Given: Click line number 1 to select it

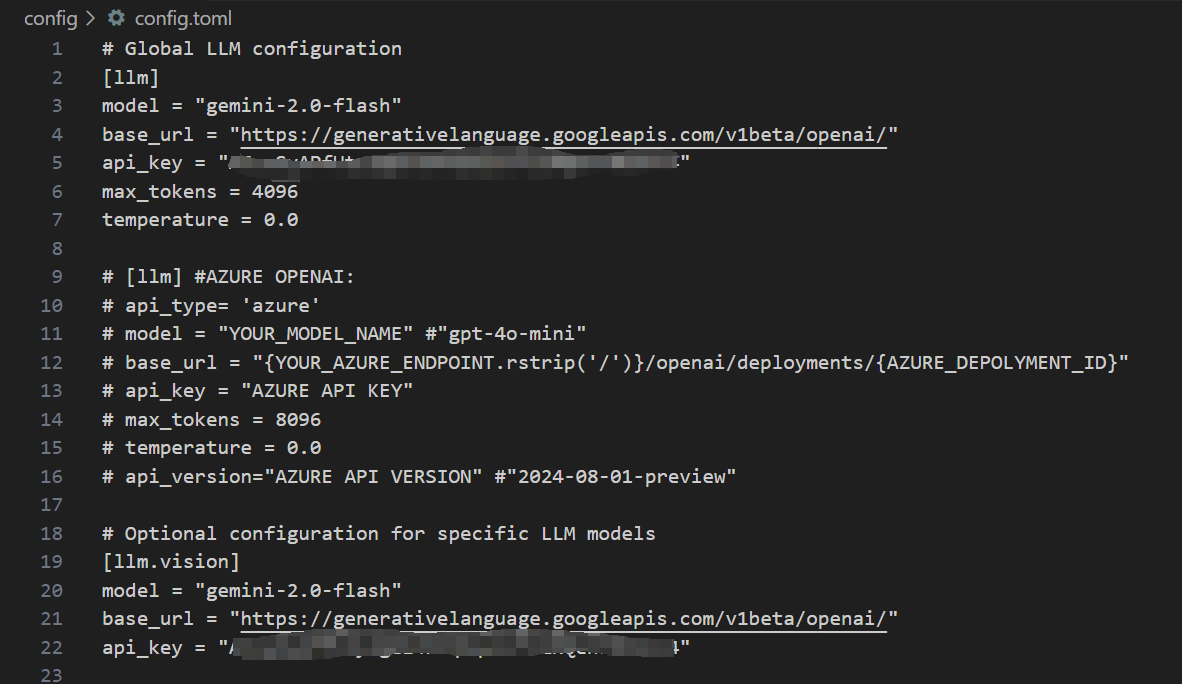Looking at the screenshot, I should pos(56,47).
